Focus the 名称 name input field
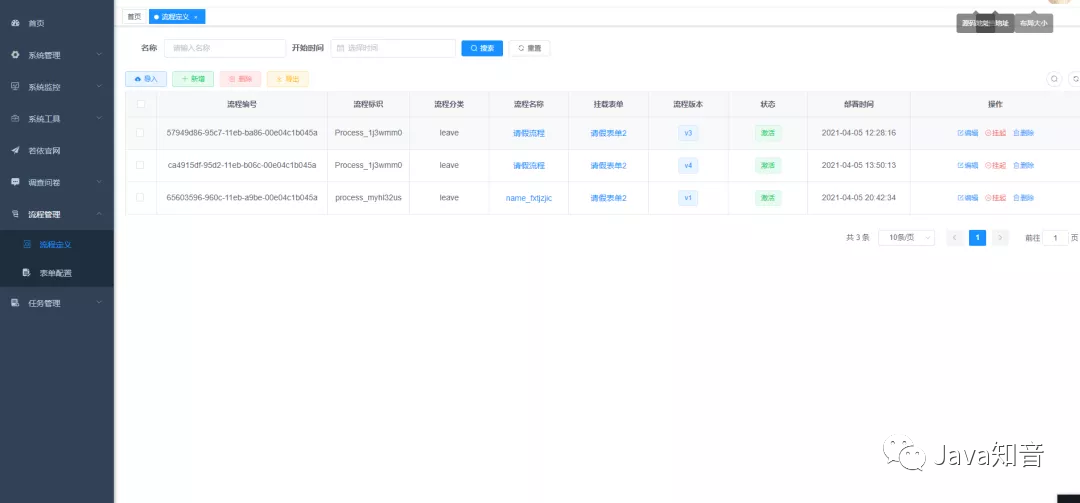Viewport: 1080px width, 503px height. (225, 48)
